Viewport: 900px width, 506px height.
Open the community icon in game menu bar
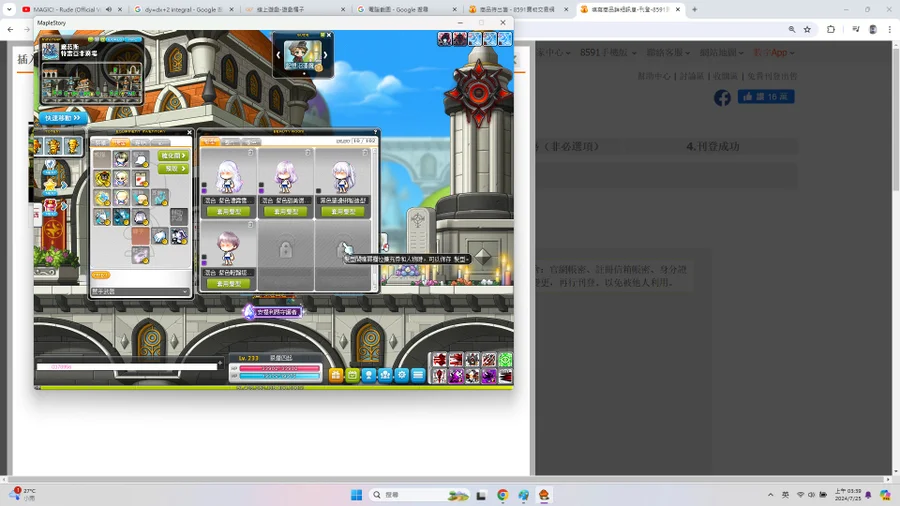tap(385, 375)
